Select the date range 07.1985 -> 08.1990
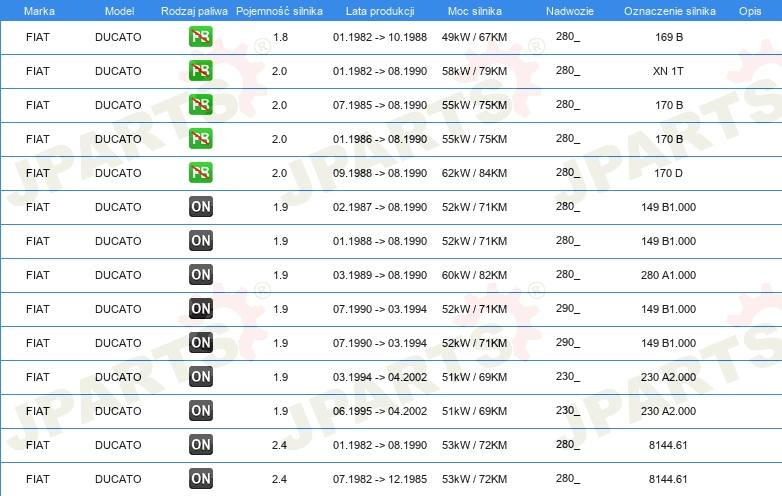The width and height of the screenshot is (782, 496). 380,105
